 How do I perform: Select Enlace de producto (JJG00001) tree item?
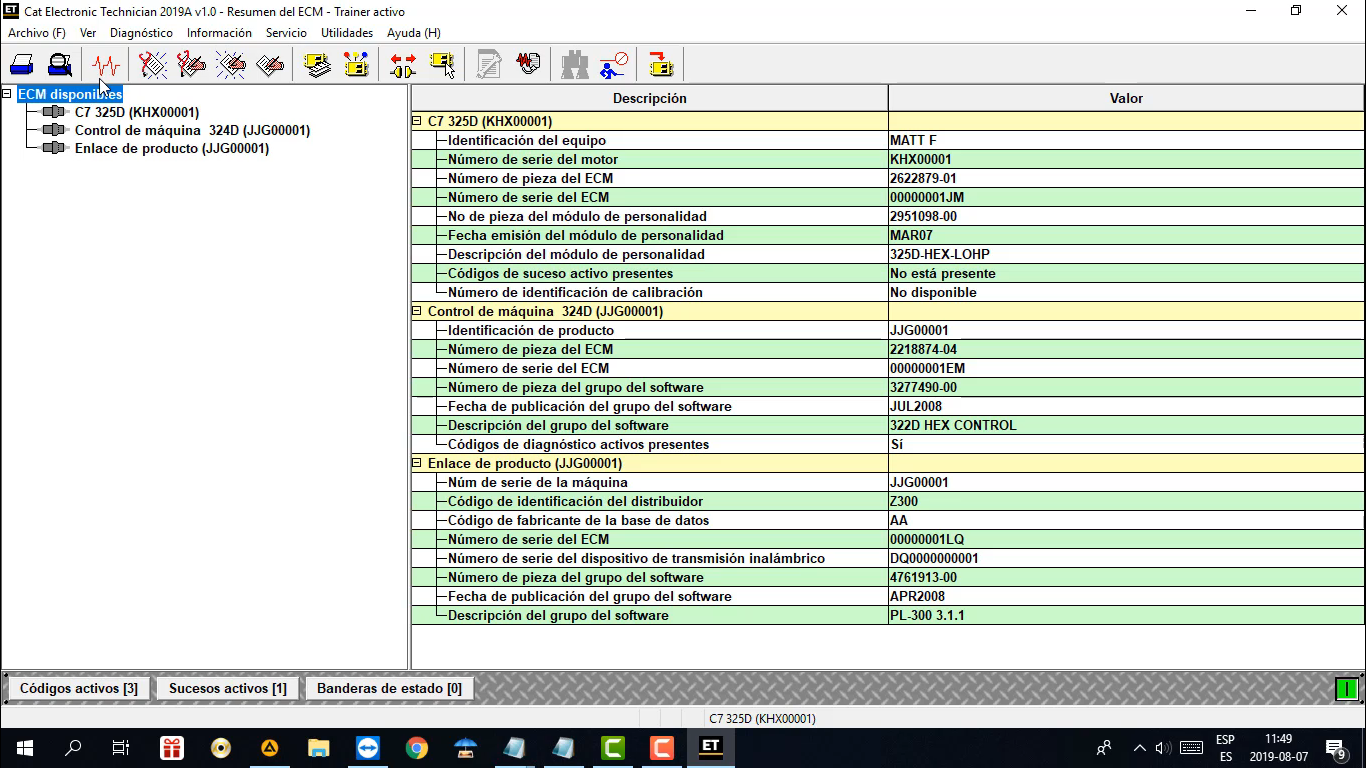tap(172, 149)
